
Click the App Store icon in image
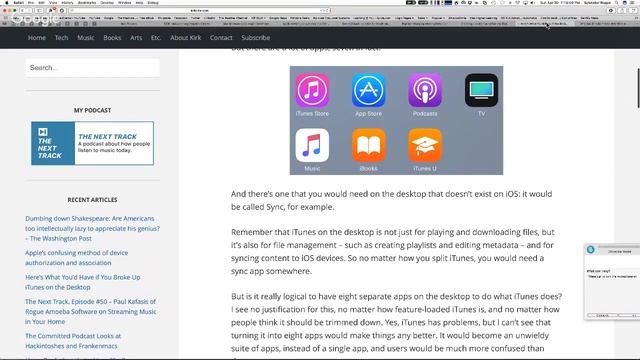point(369,90)
